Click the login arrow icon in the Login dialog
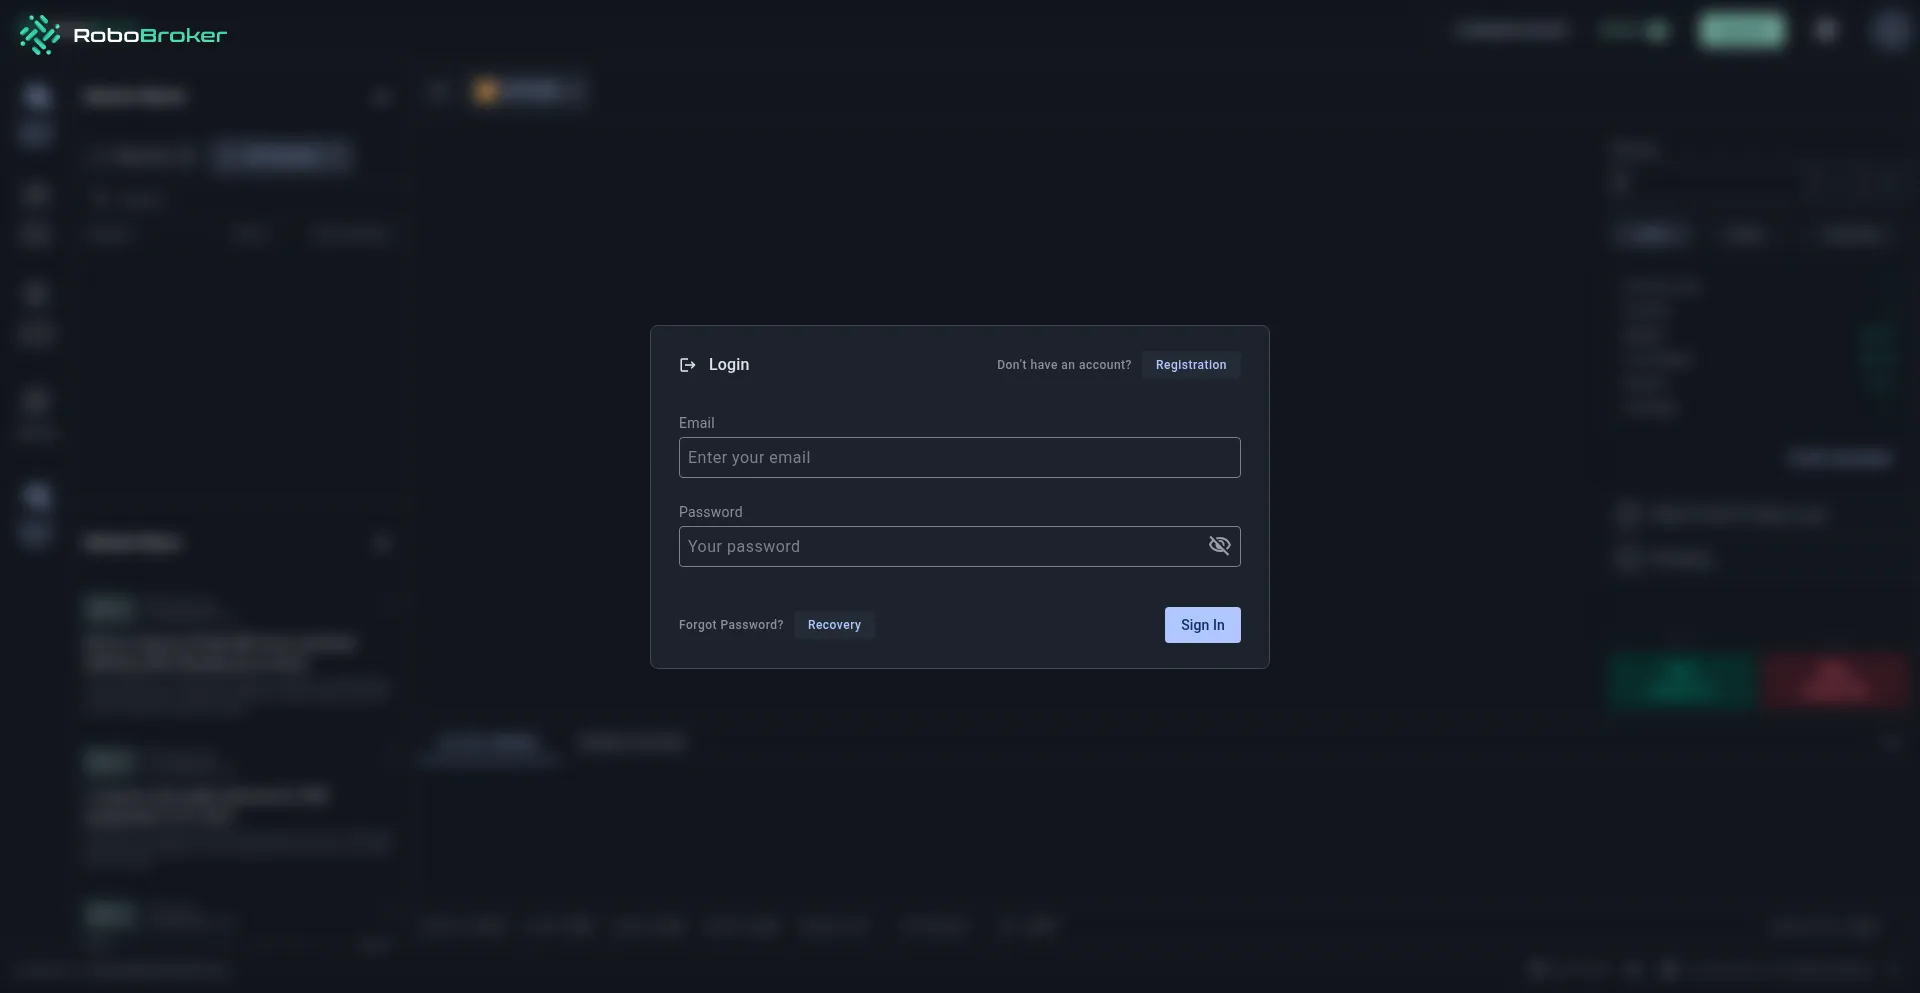The width and height of the screenshot is (1920, 993). coord(687,365)
